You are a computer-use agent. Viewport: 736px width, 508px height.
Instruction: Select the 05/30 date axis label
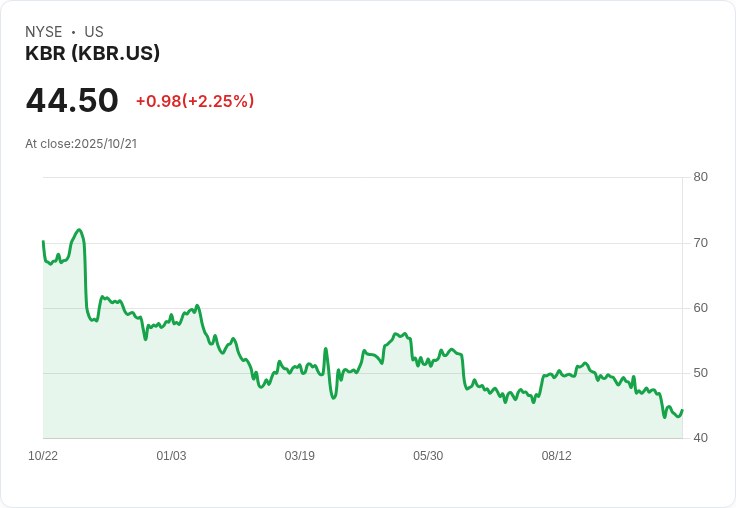coord(428,456)
